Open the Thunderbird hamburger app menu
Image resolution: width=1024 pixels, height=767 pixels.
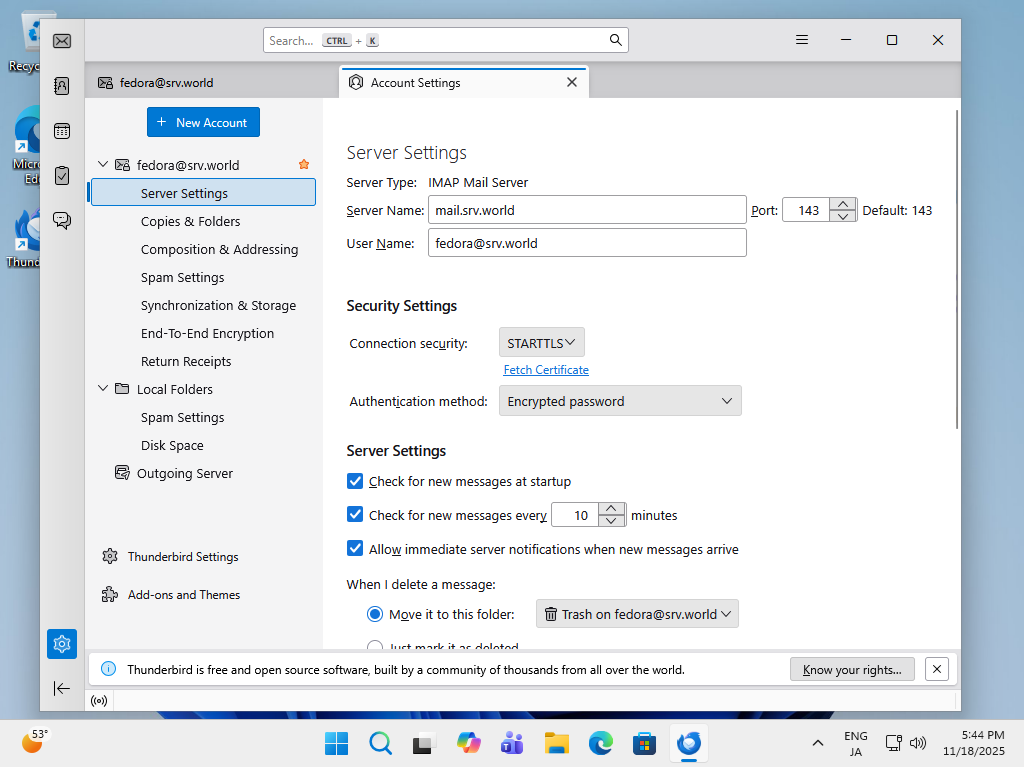(802, 40)
